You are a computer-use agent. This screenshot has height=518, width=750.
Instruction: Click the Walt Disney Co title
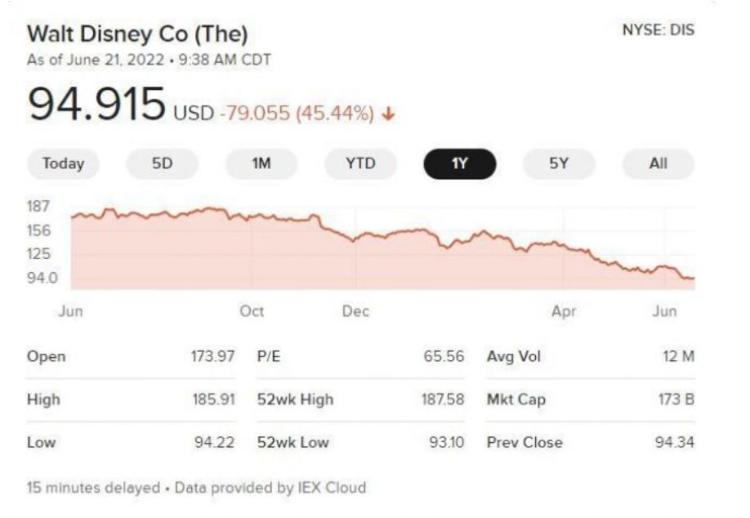click(x=137, y=35)
